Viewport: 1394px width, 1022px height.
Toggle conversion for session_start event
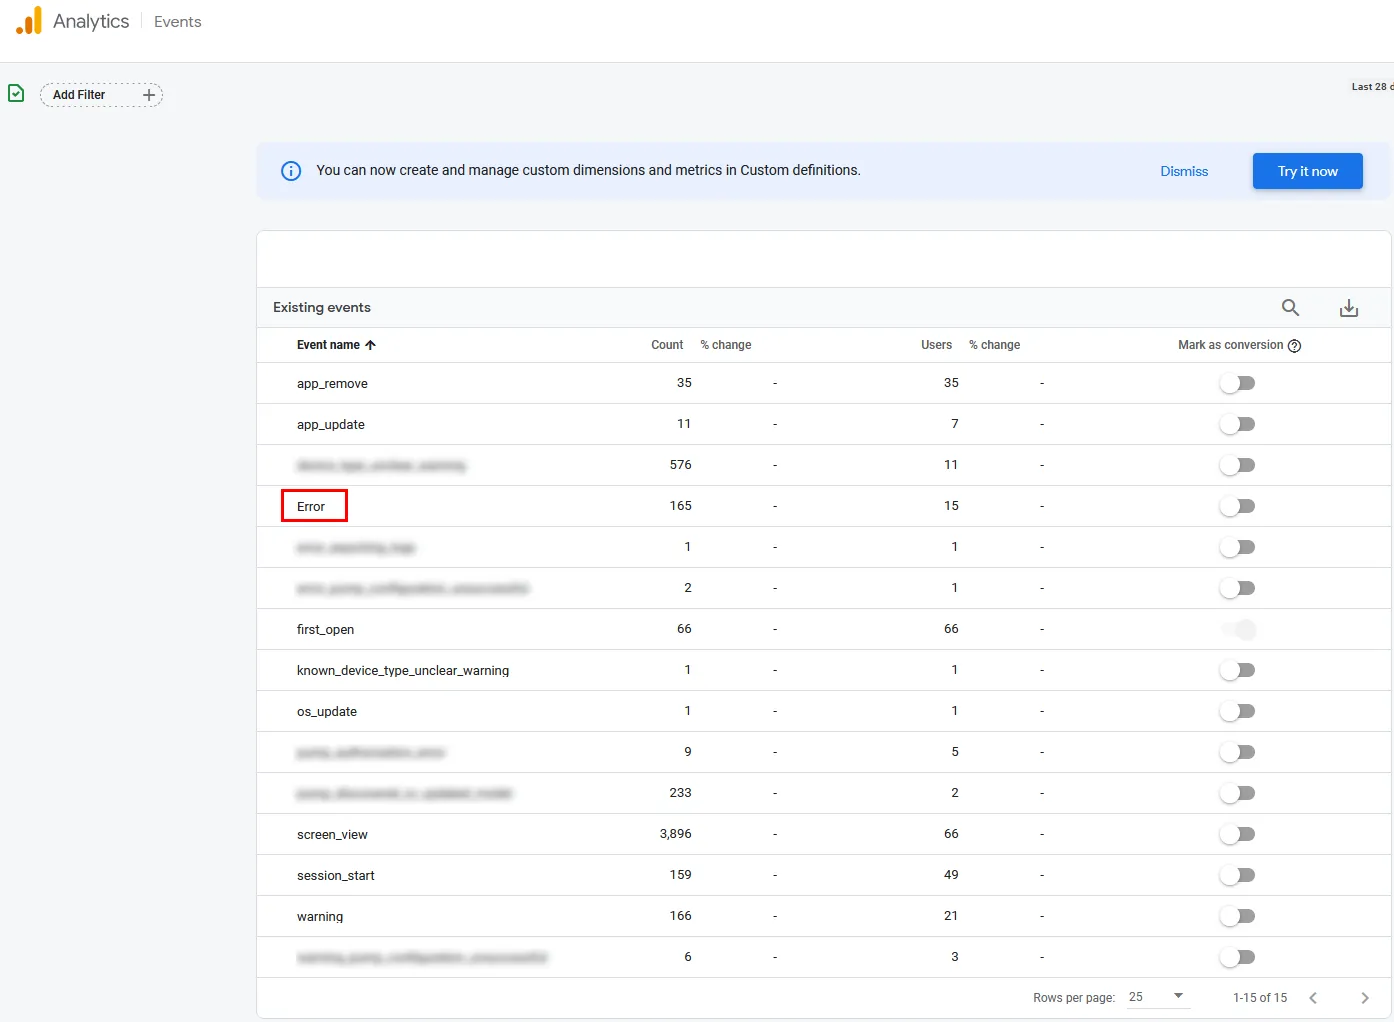pyautogui.click(x=1237, y=875)
